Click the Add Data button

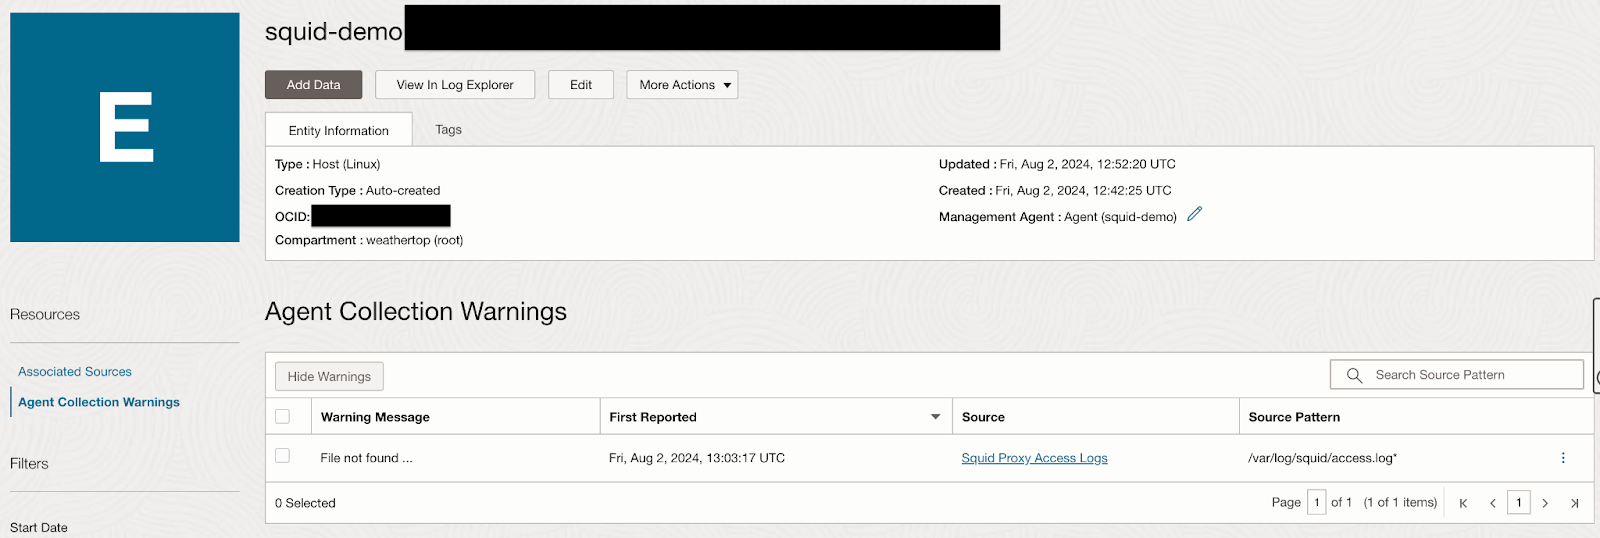click(x=313, y=85)
